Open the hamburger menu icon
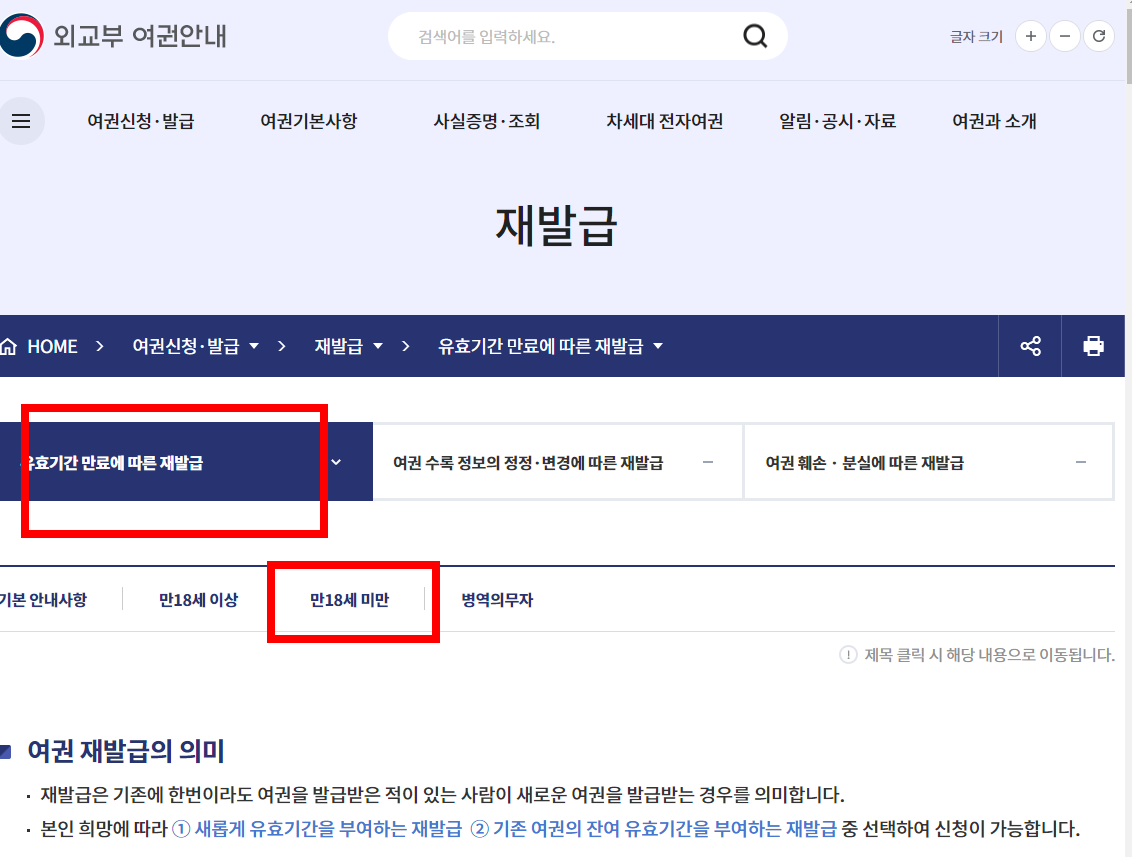 21,121
